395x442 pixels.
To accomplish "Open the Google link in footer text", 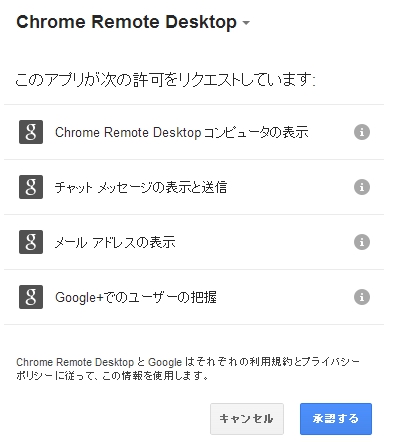I will 165,362.
